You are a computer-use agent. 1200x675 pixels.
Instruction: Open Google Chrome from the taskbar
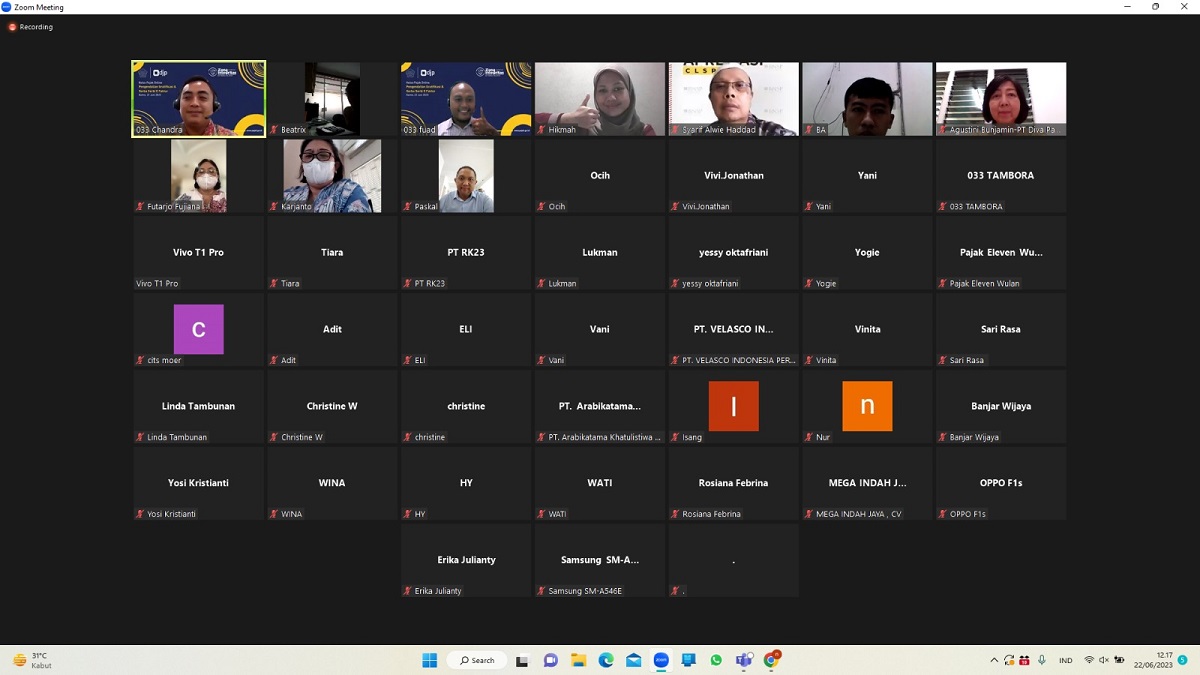coord(771,660)
